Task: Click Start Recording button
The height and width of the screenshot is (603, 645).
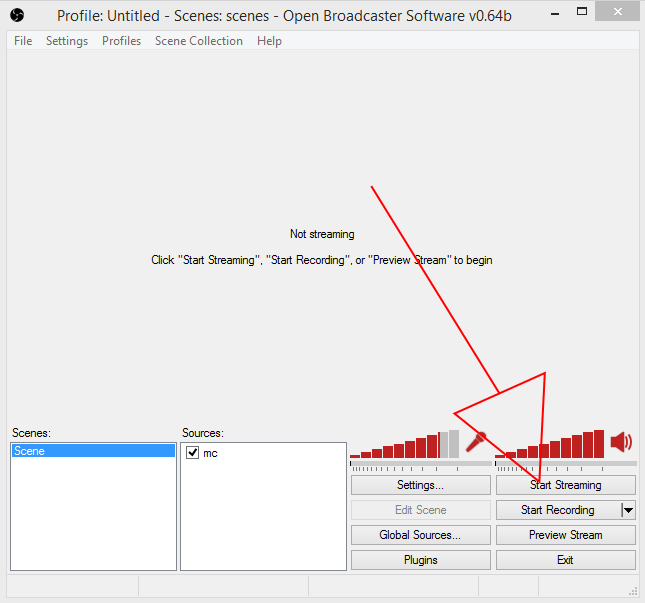Action: coord(558,510)
